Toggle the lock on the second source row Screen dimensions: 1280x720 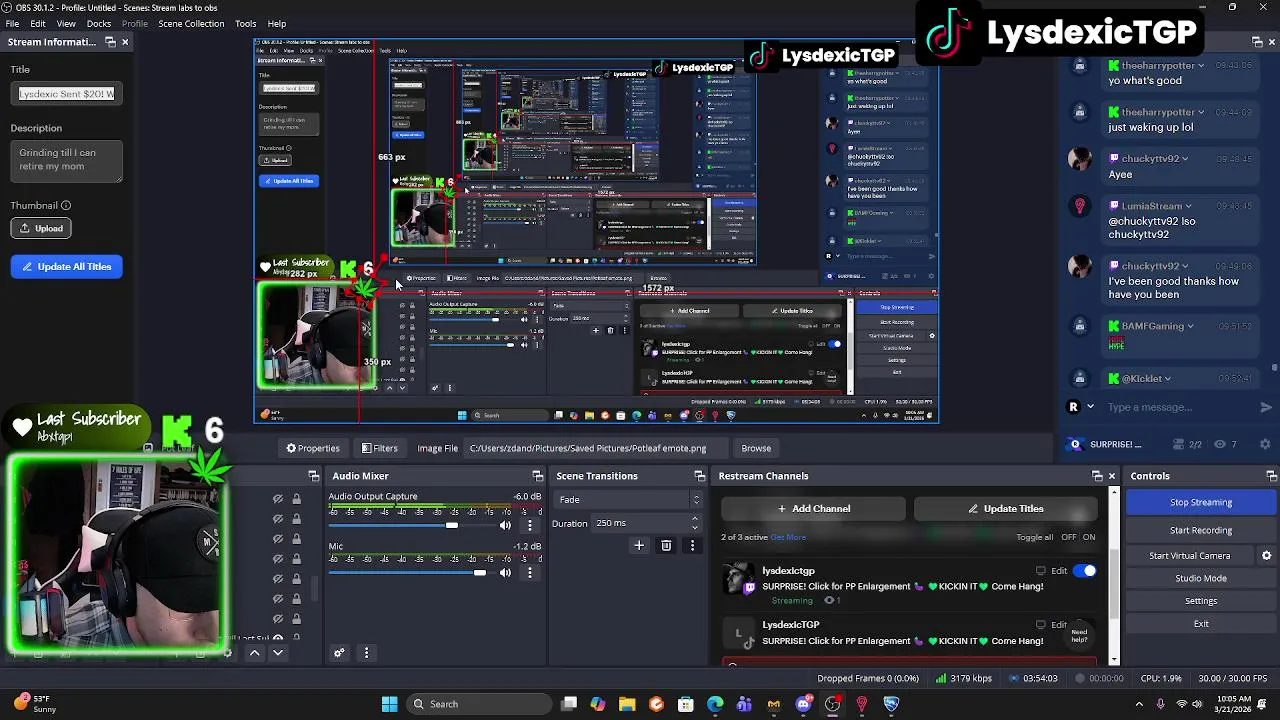point(296,518)
